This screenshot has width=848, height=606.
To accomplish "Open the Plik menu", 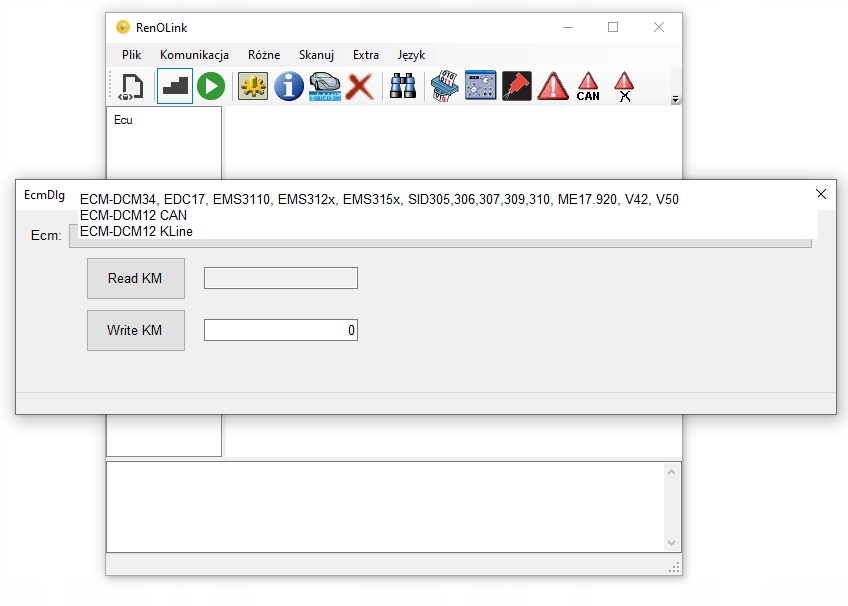I will pos(131,55).
